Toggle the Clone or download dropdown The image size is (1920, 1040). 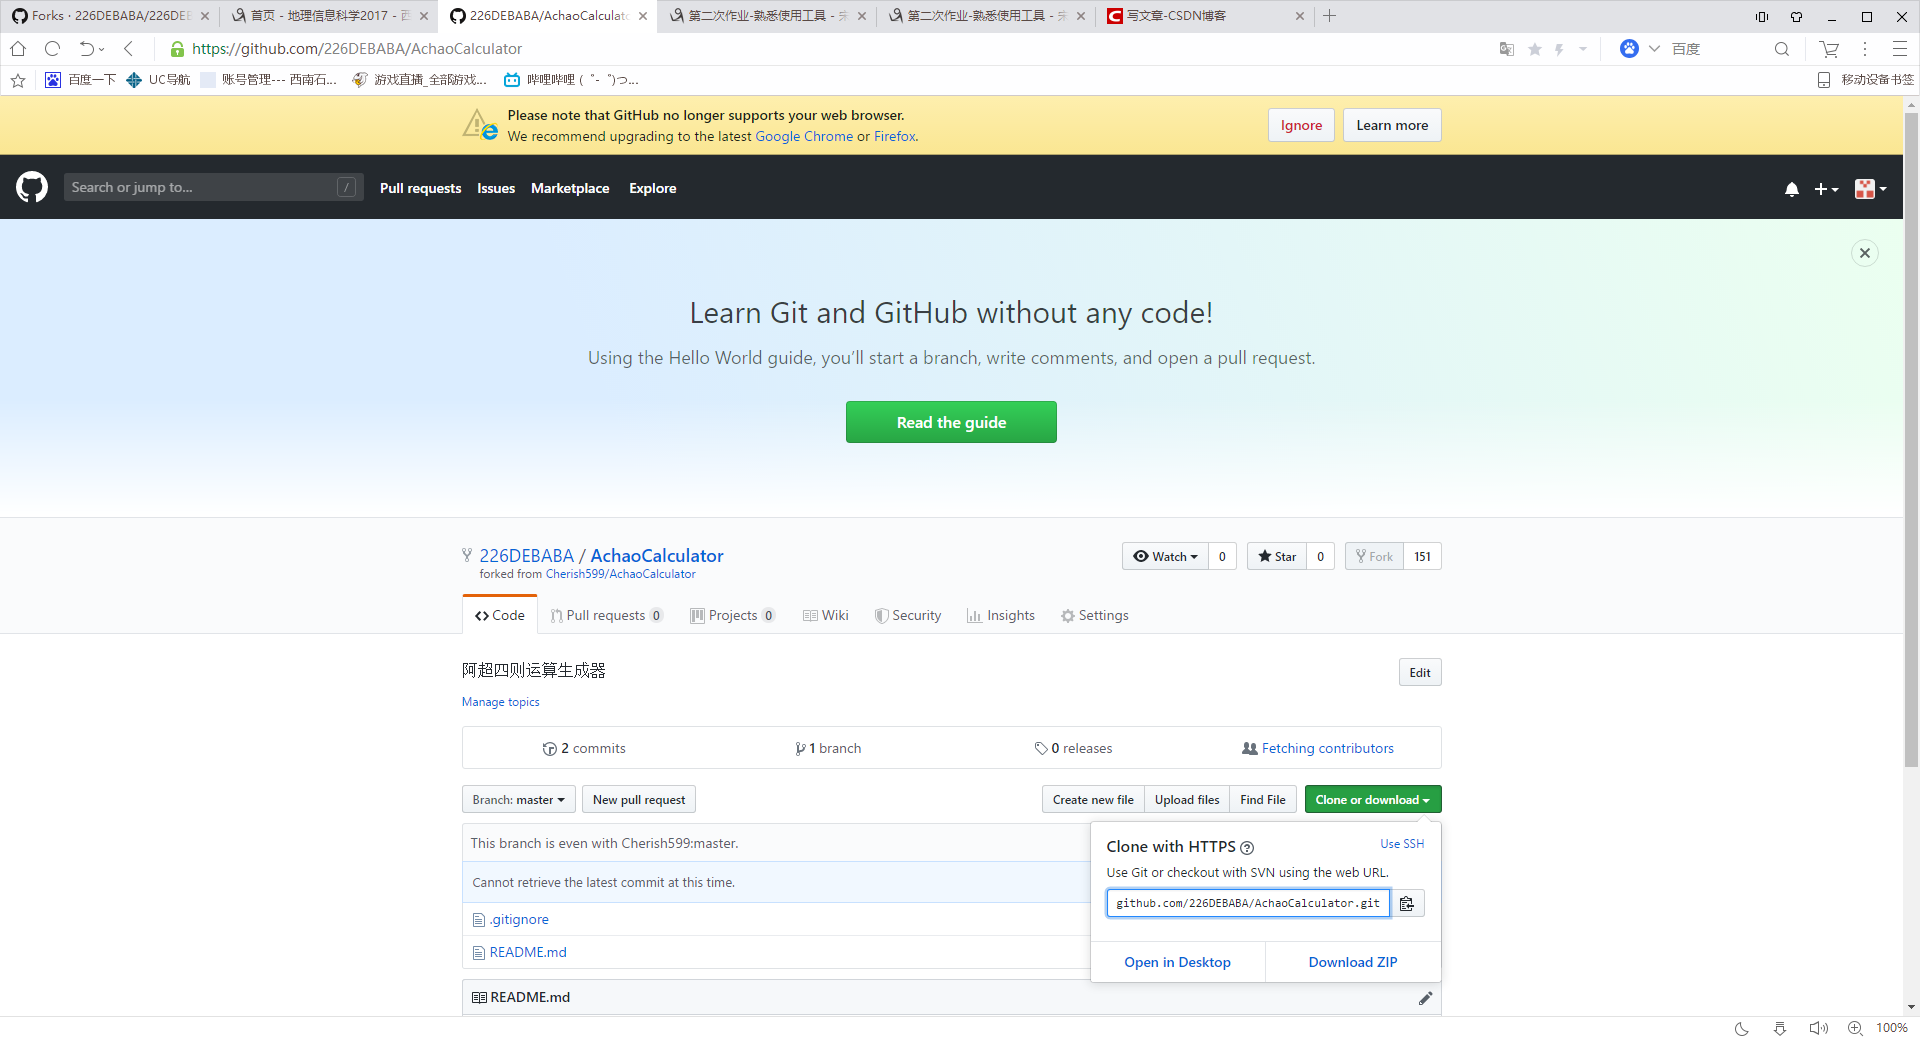[x=1372, y=799]
